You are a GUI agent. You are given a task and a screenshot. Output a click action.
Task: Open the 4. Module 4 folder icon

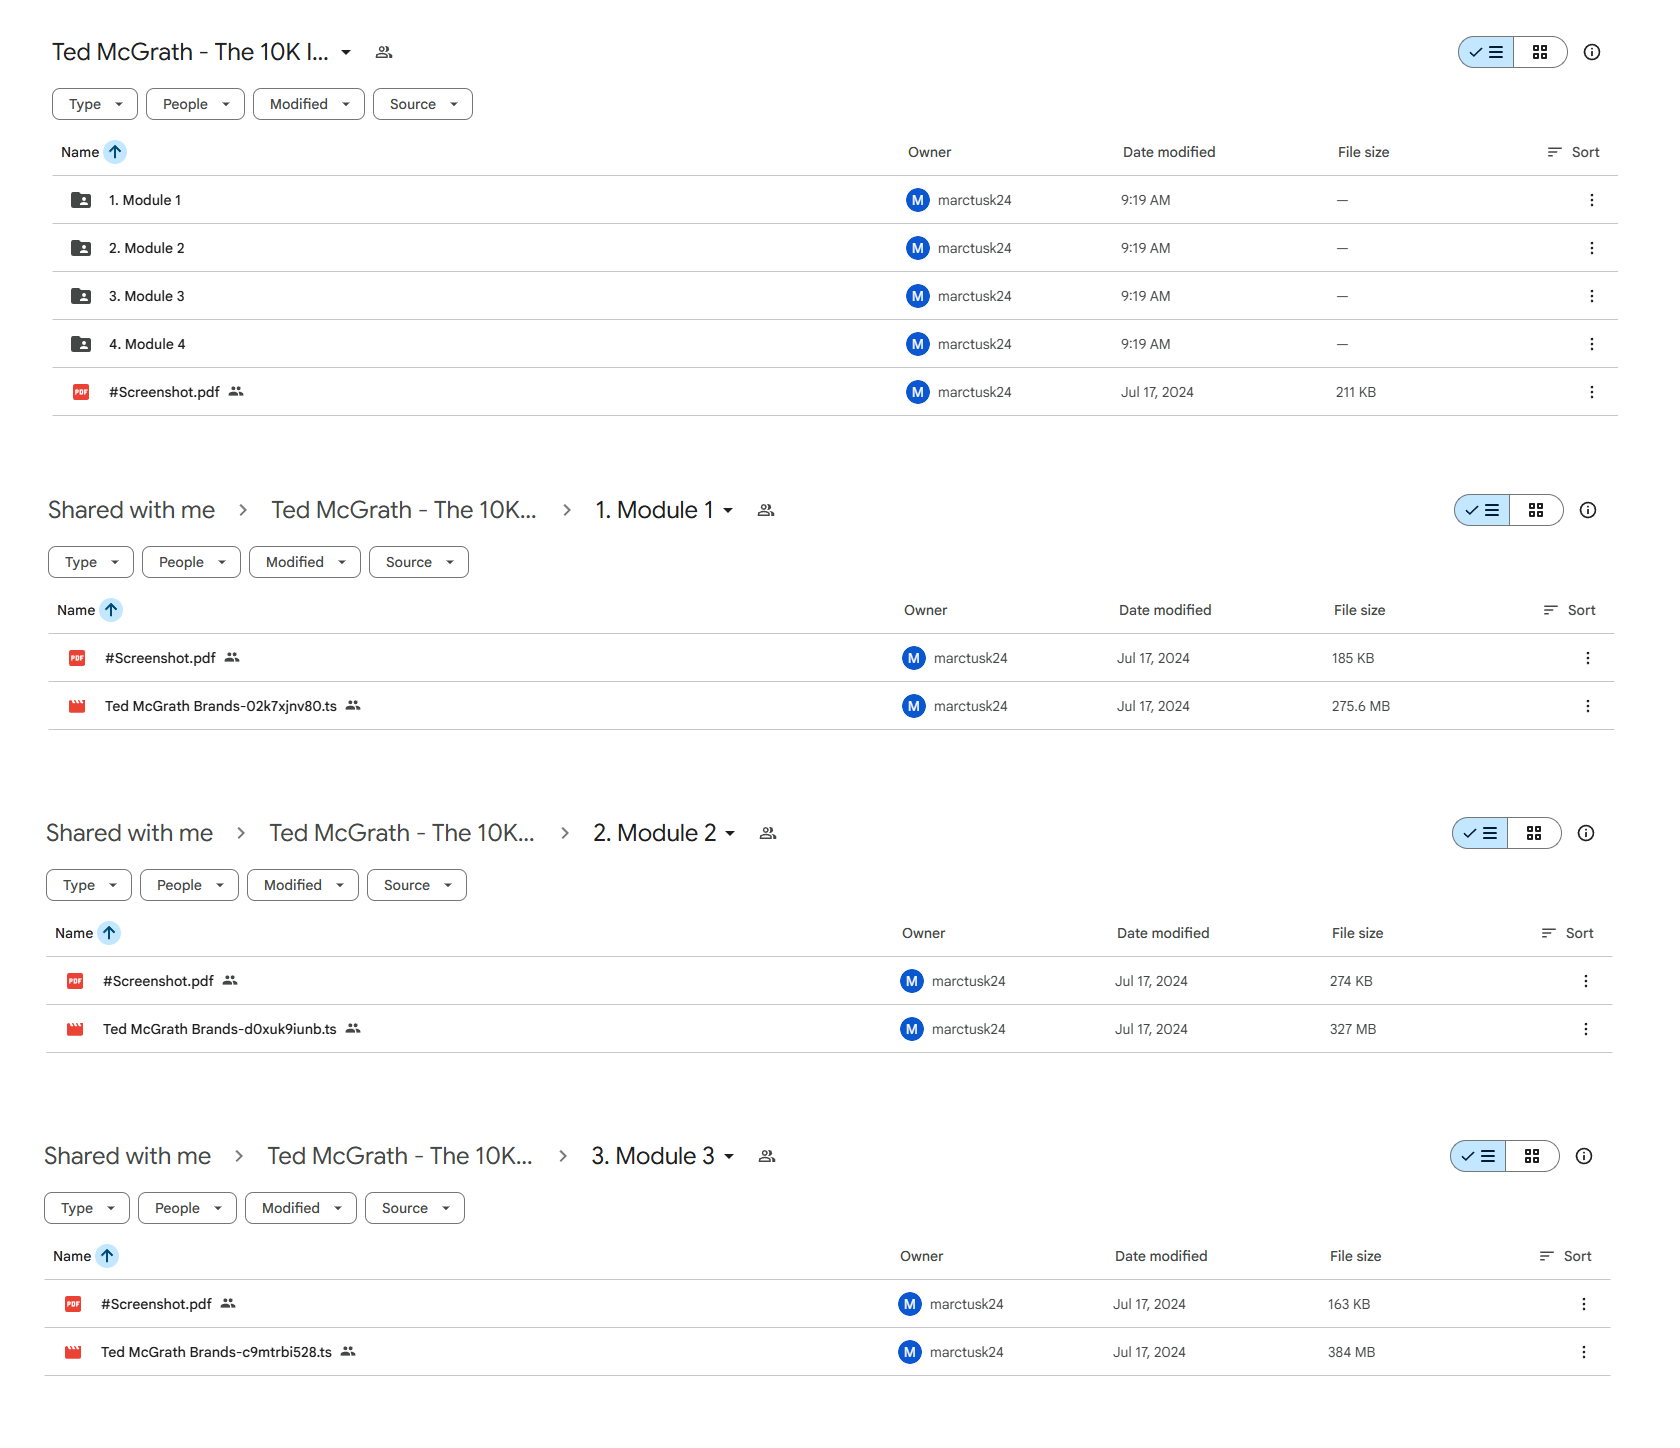(81, 344)
